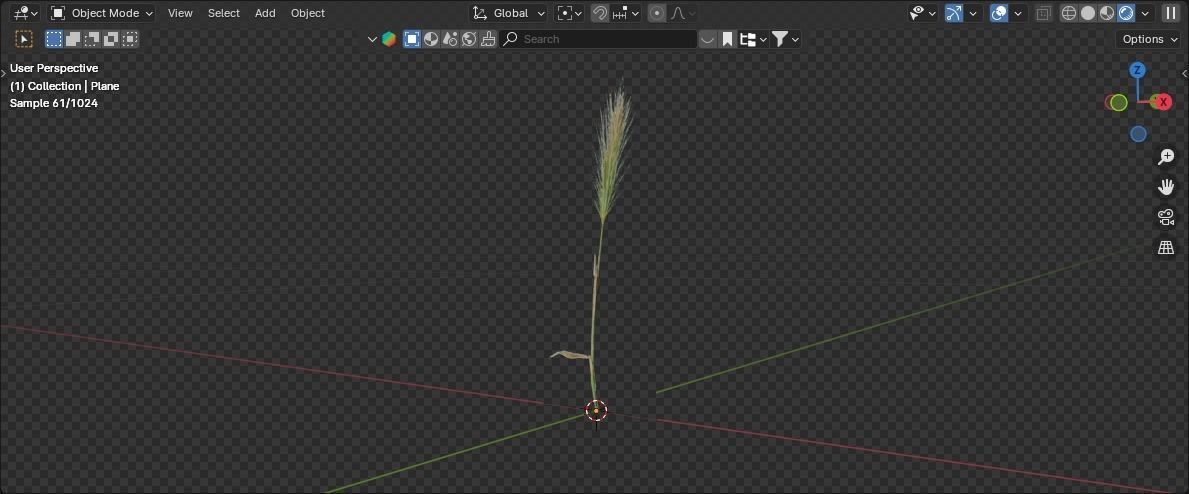Open the display mode dropdown arrow
1189x494 pixels.
763,39
